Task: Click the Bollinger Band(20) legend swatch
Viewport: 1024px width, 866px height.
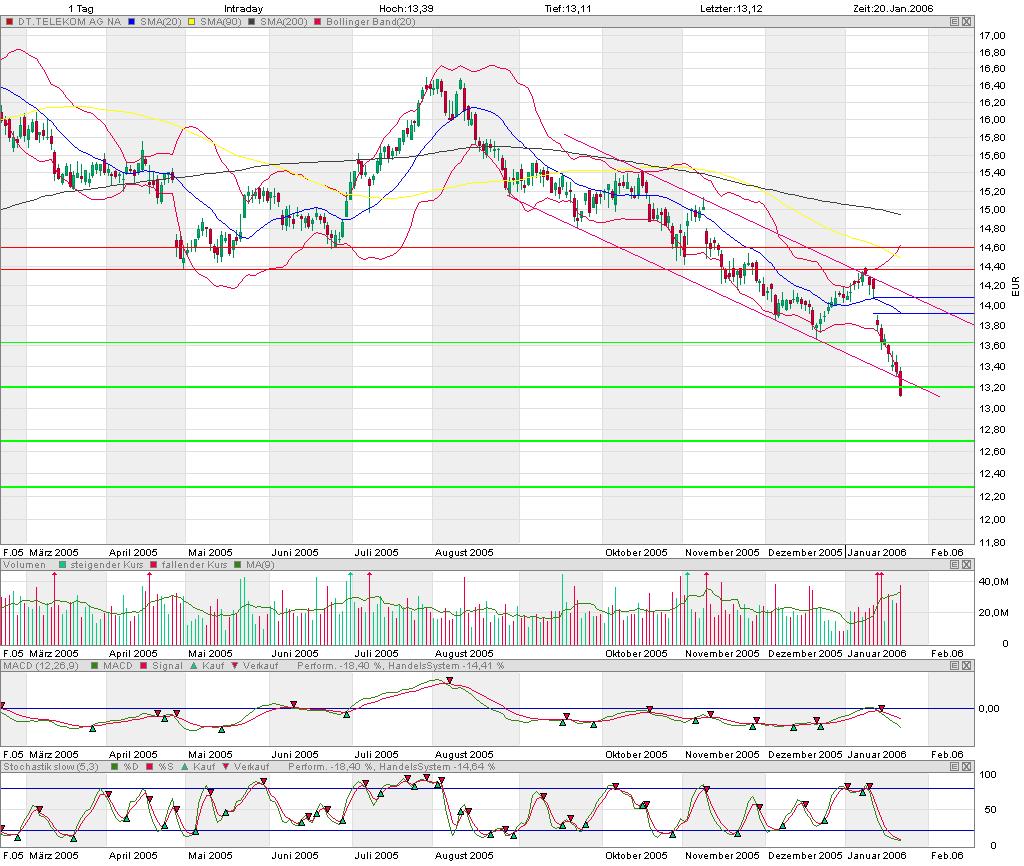Action: [x=317, y=22]
